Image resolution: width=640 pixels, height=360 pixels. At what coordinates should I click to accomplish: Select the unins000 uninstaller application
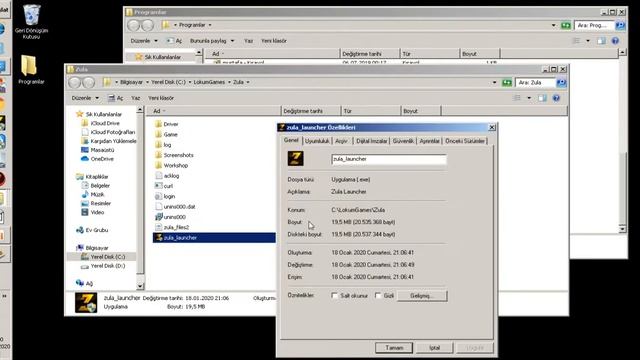[x=170, y=217]
